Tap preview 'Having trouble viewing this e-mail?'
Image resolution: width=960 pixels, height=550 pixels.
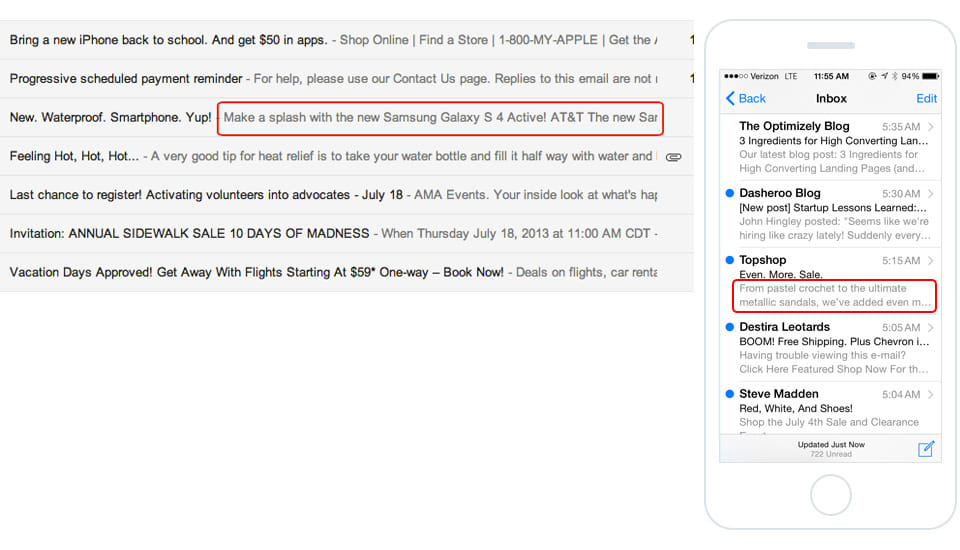(822, 355)
